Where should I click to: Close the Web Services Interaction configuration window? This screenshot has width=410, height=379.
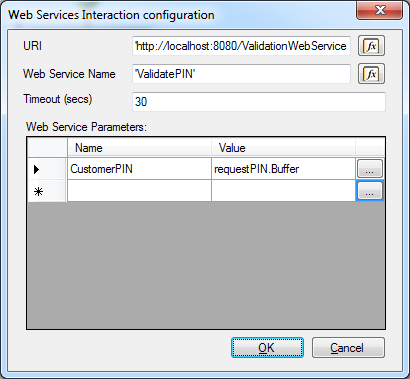(x=380, y=10)
